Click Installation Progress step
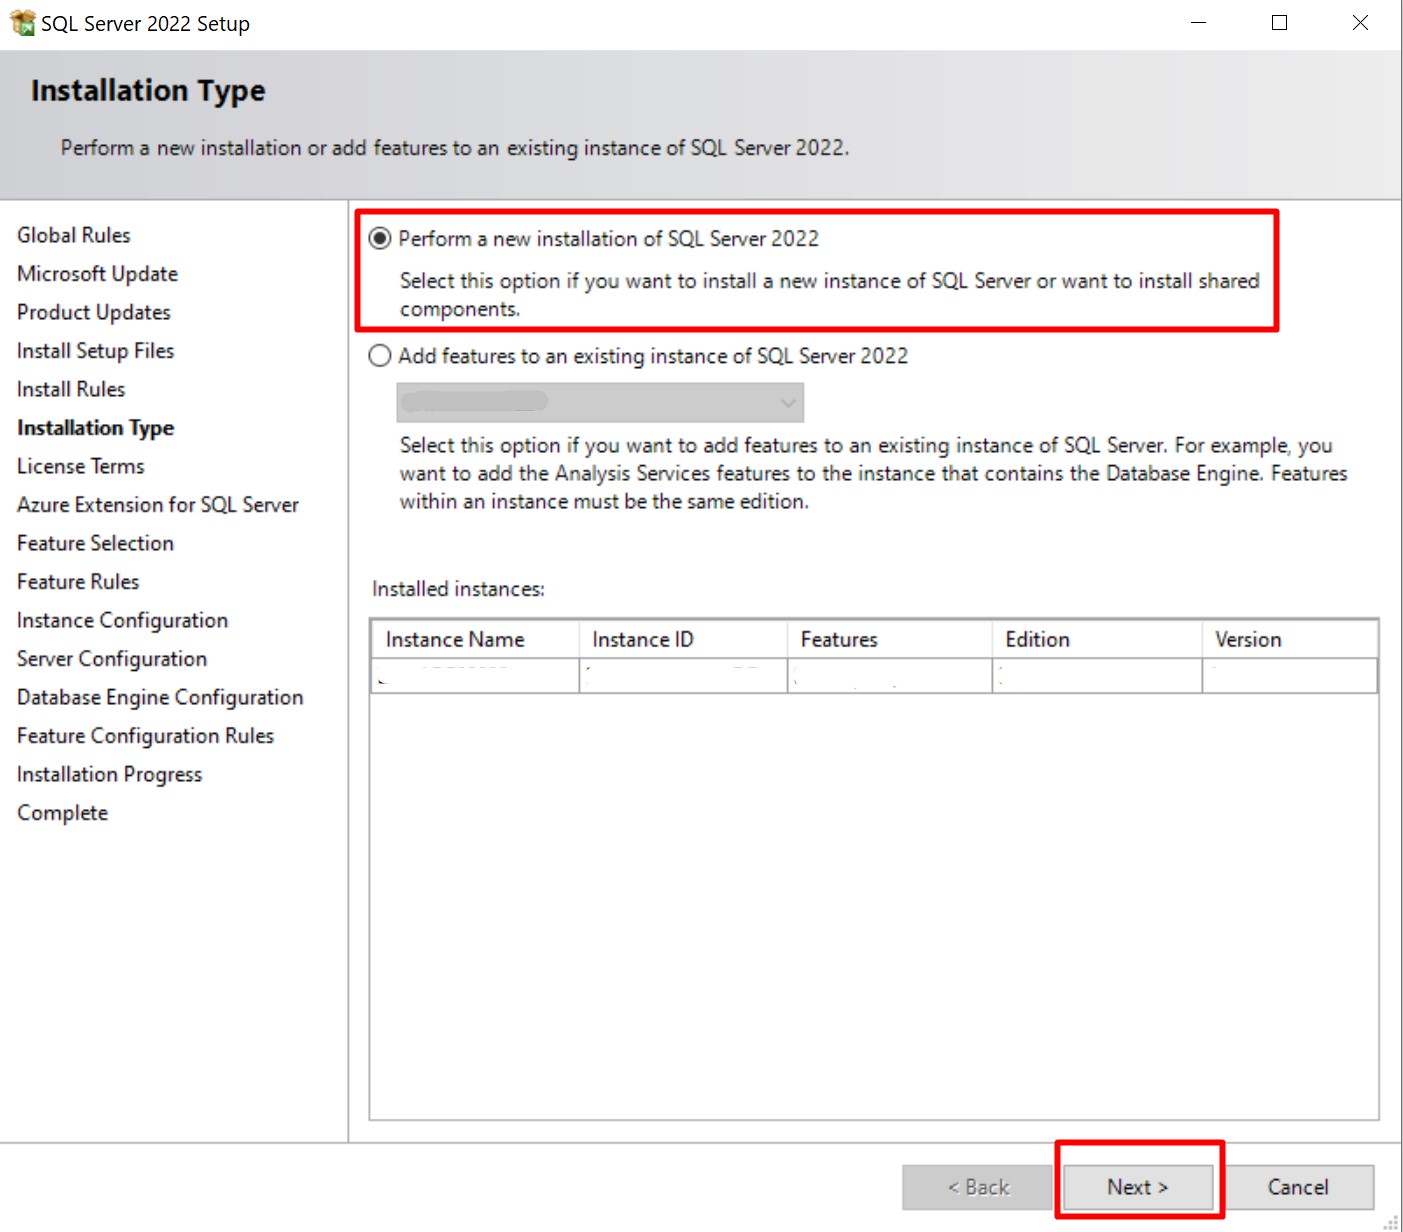This screenshot has width=1403, height=1232. pyautogui.click(x=110, y=774)
